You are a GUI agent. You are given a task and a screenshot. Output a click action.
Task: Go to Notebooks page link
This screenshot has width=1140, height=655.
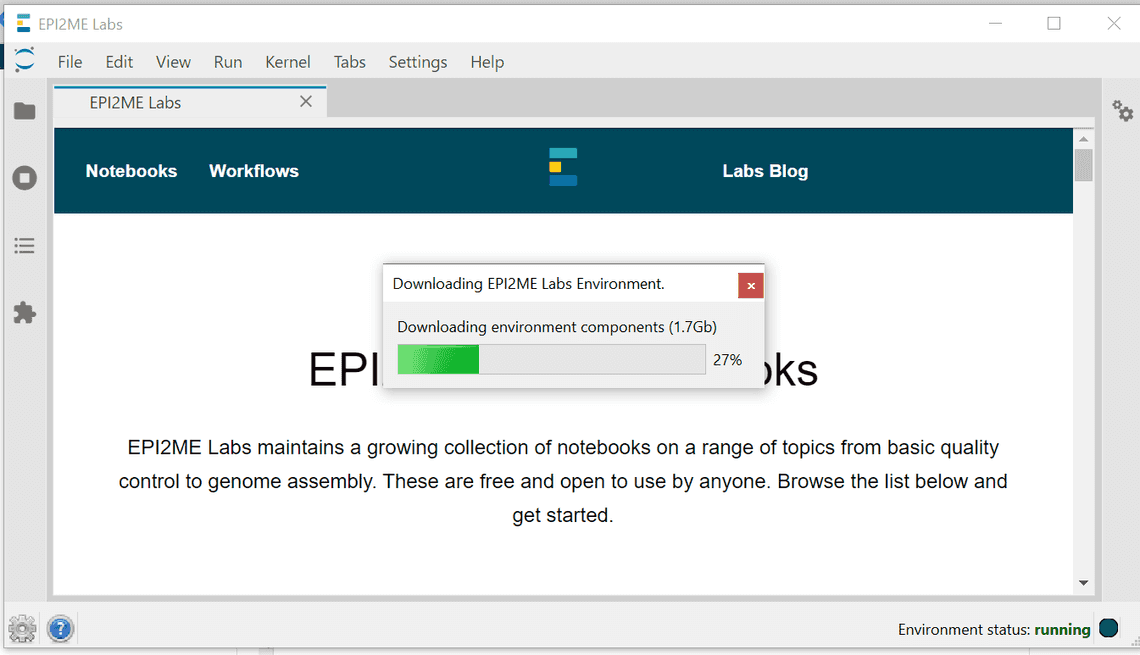pyautogui.click(x=131, y=171)
